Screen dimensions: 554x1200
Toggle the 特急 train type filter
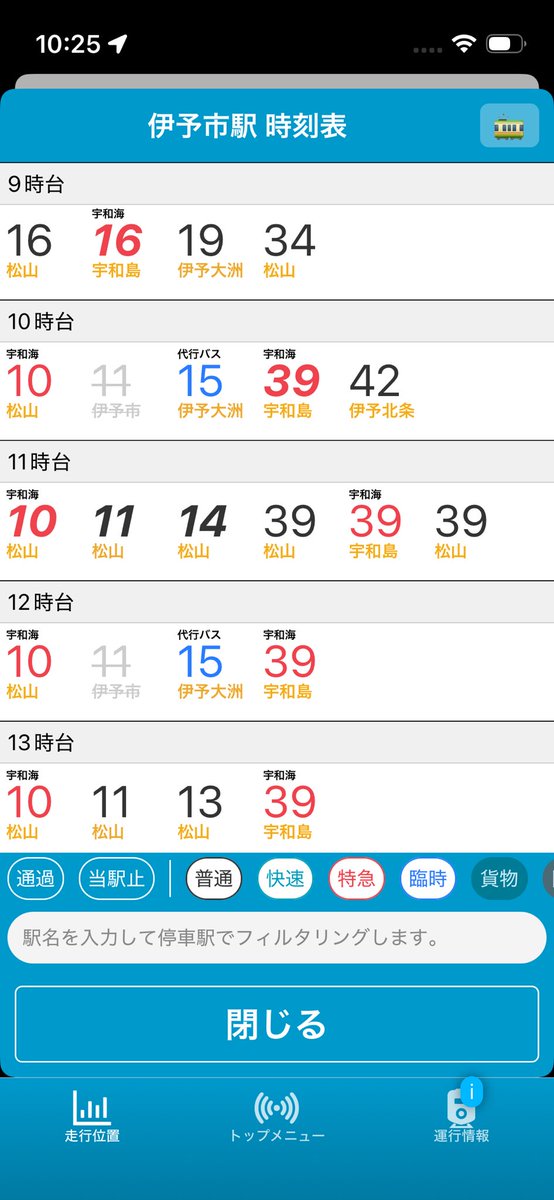[x=357, y=879]
